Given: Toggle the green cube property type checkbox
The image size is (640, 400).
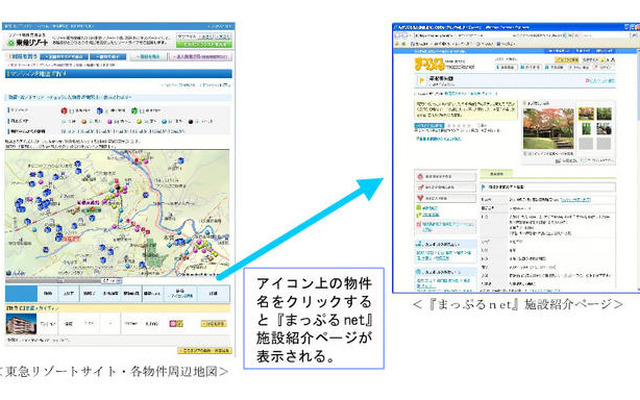Looking at the screenshot, I should 142,111.
